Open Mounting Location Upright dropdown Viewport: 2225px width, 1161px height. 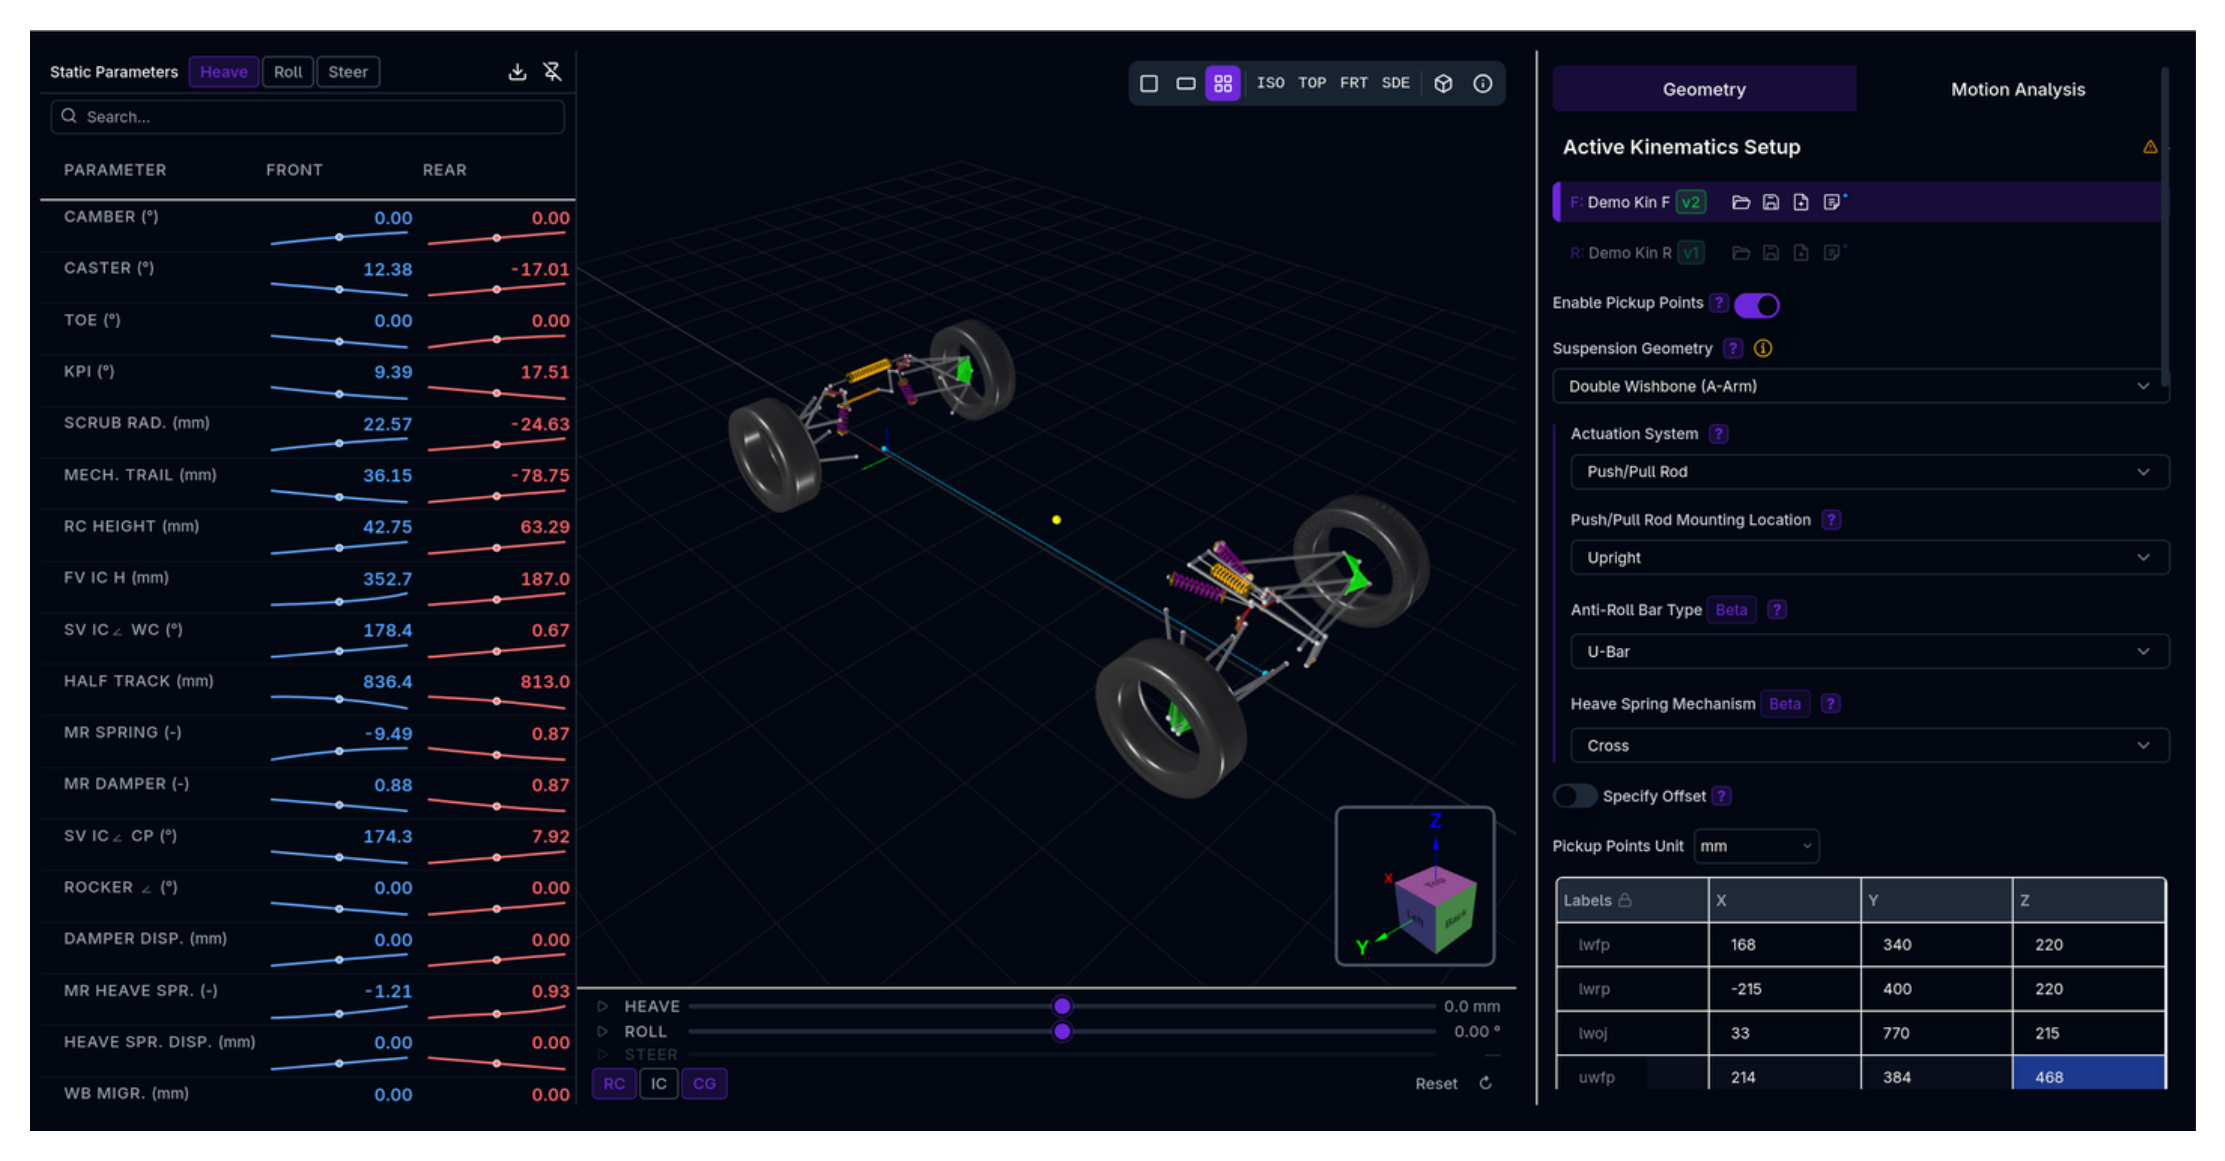click(1869, 558)
